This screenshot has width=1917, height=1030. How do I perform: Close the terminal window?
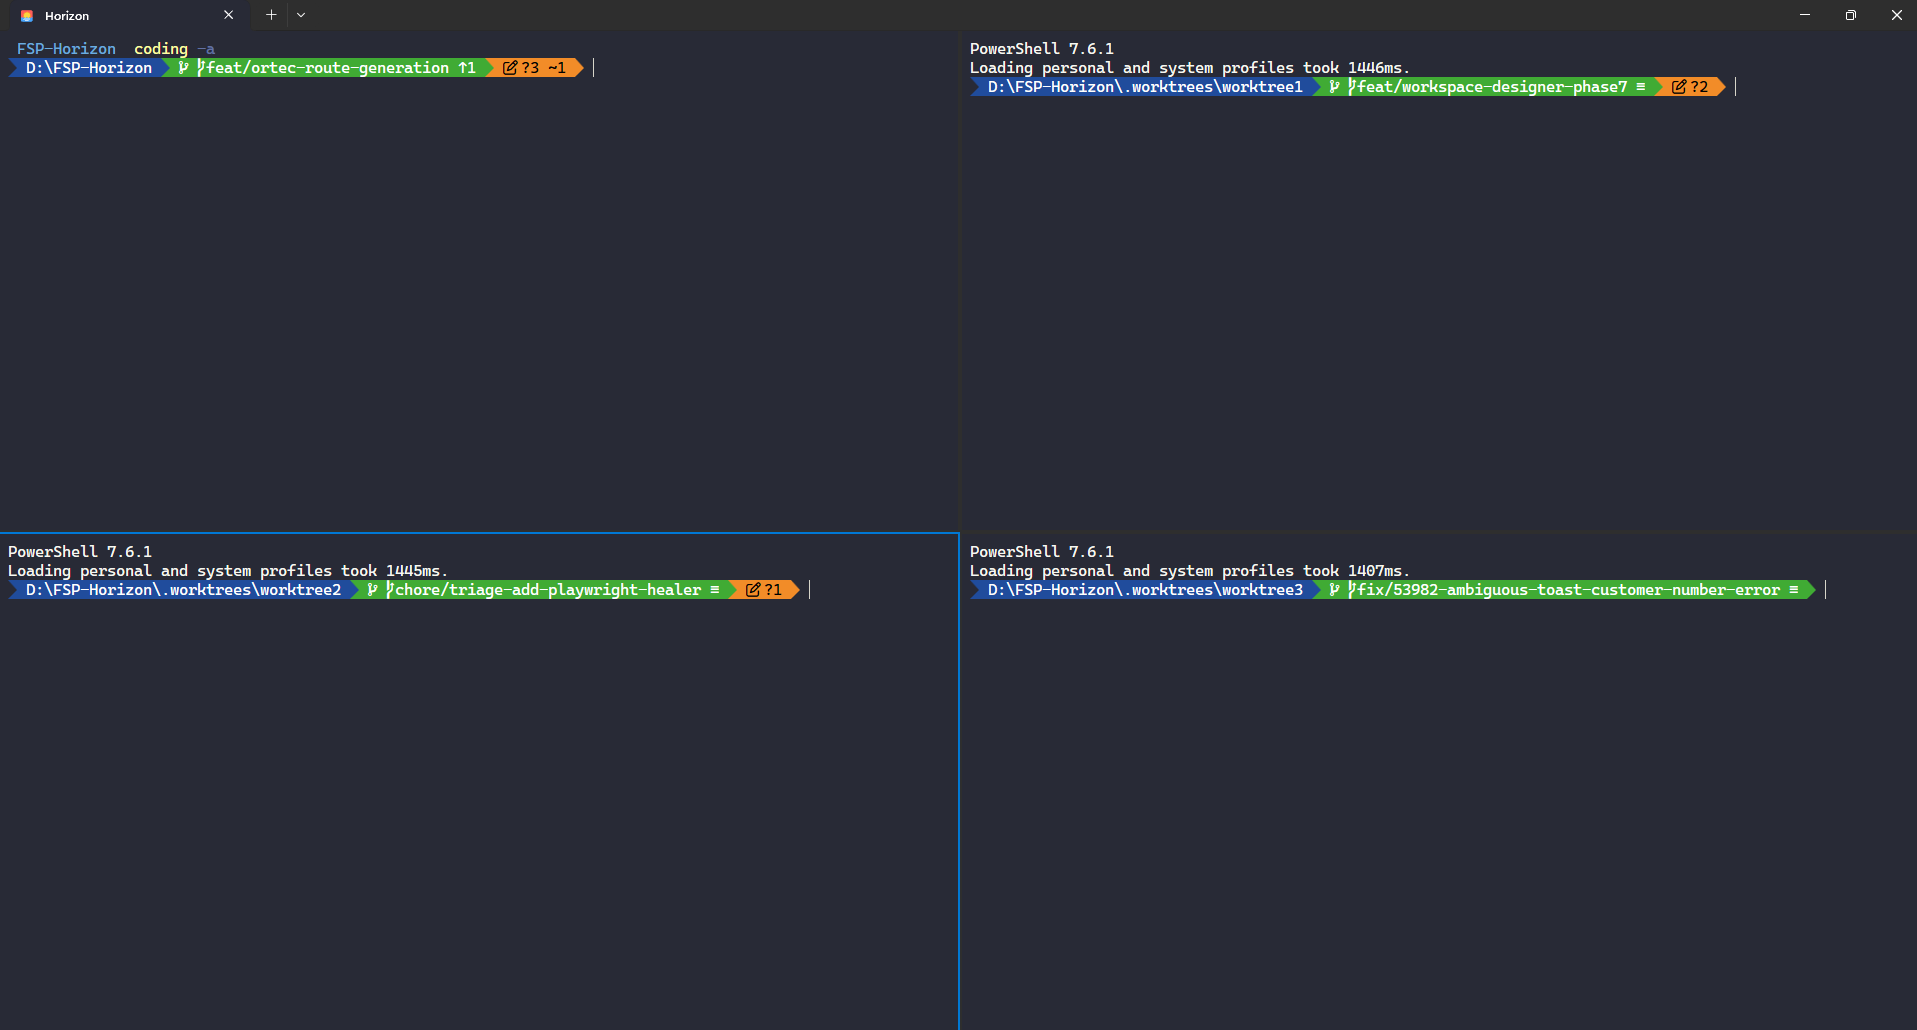click(1896, 15)
